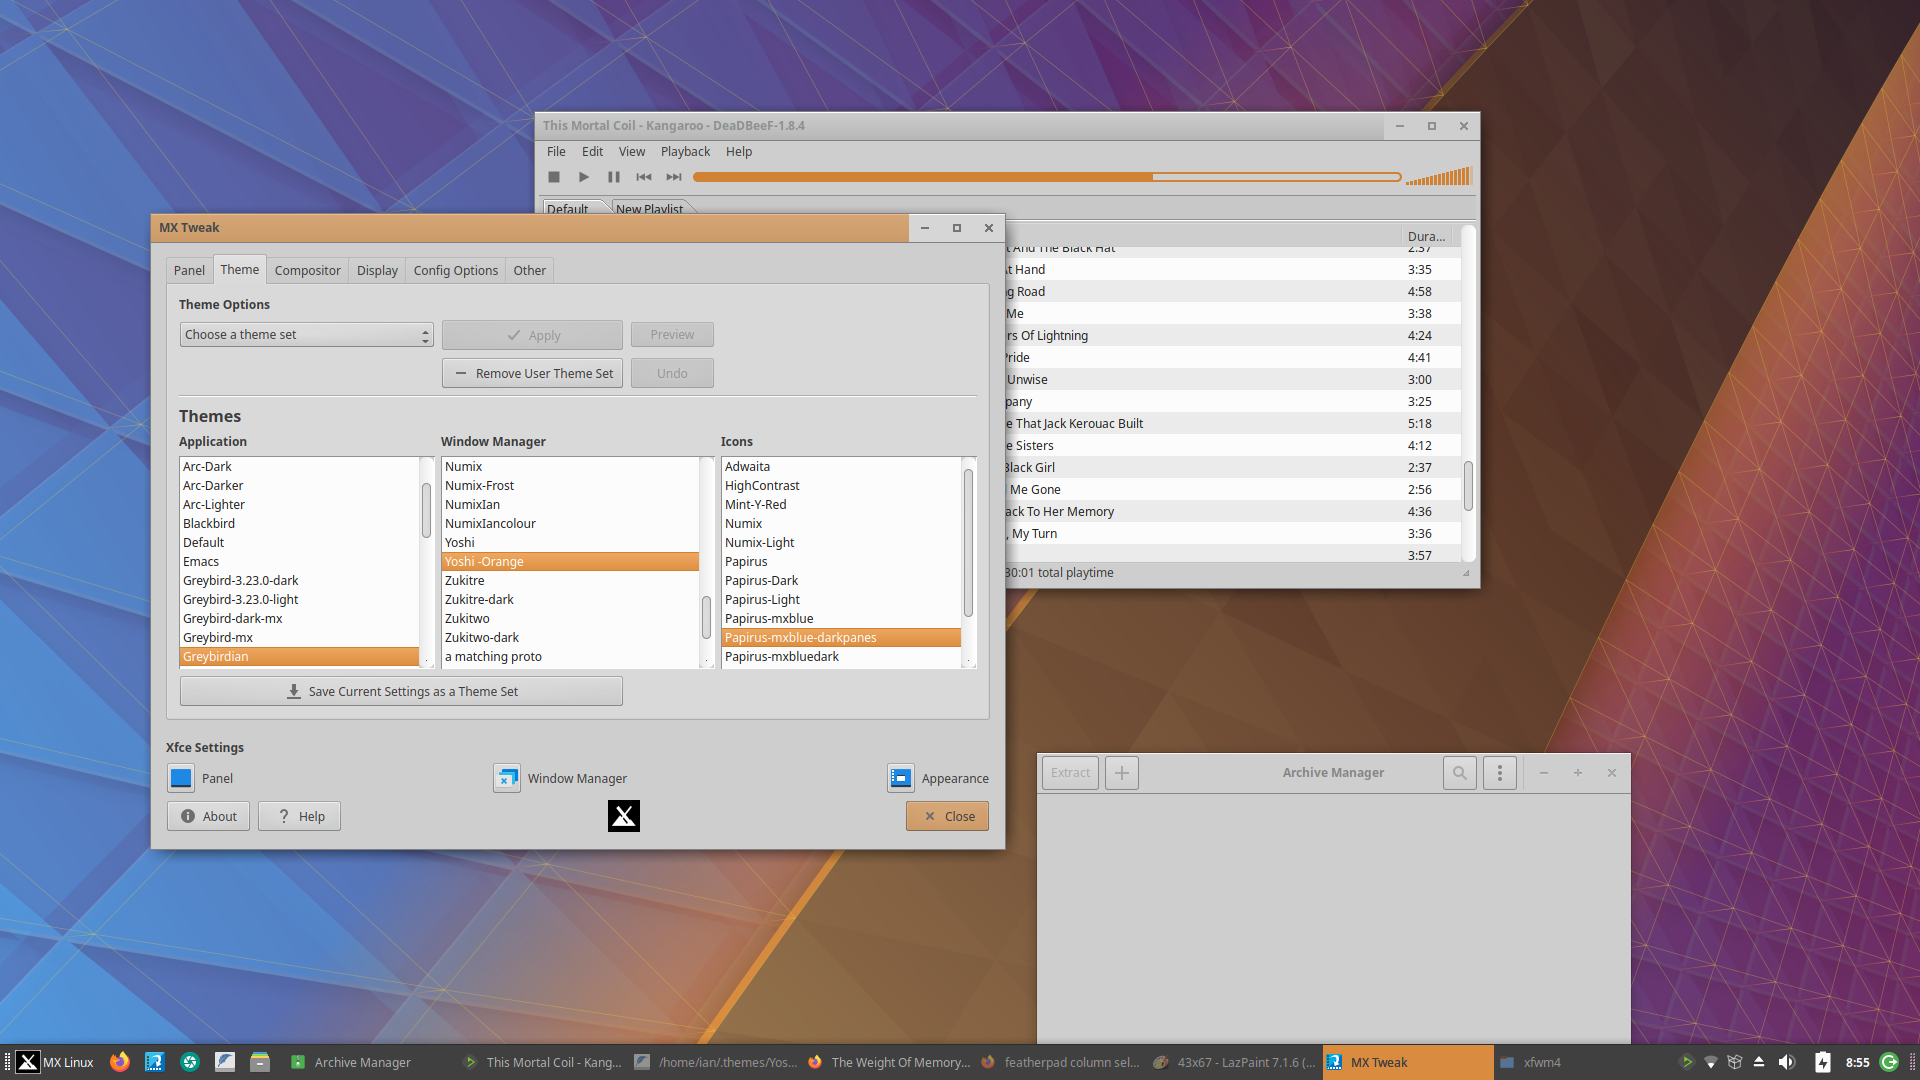Viewport: 1920px width, 1080px height.
Task: Click the Dura... column header
Action: (1427, 237)
